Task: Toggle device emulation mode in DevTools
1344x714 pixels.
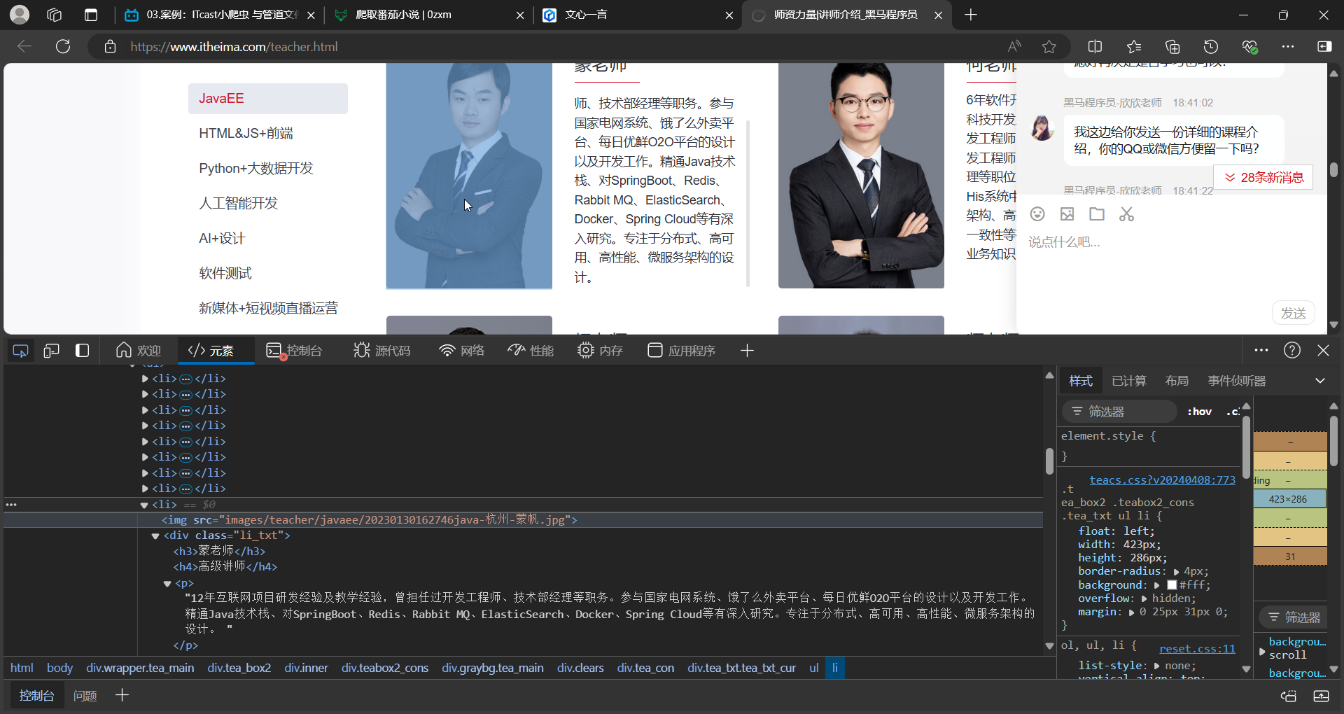Action: (x=51, y=350)
